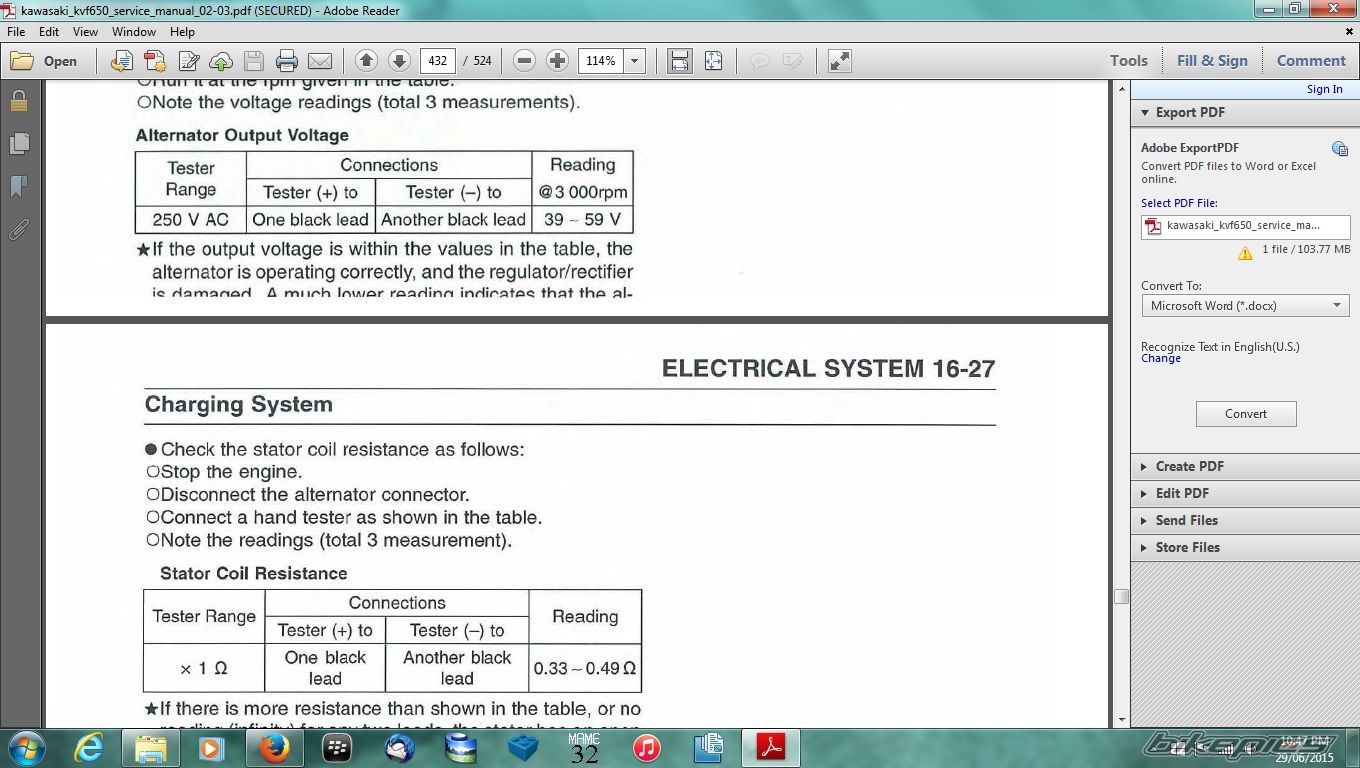Click the page number field showing 432
The image size is (1360, 768).
pos(437,61)
